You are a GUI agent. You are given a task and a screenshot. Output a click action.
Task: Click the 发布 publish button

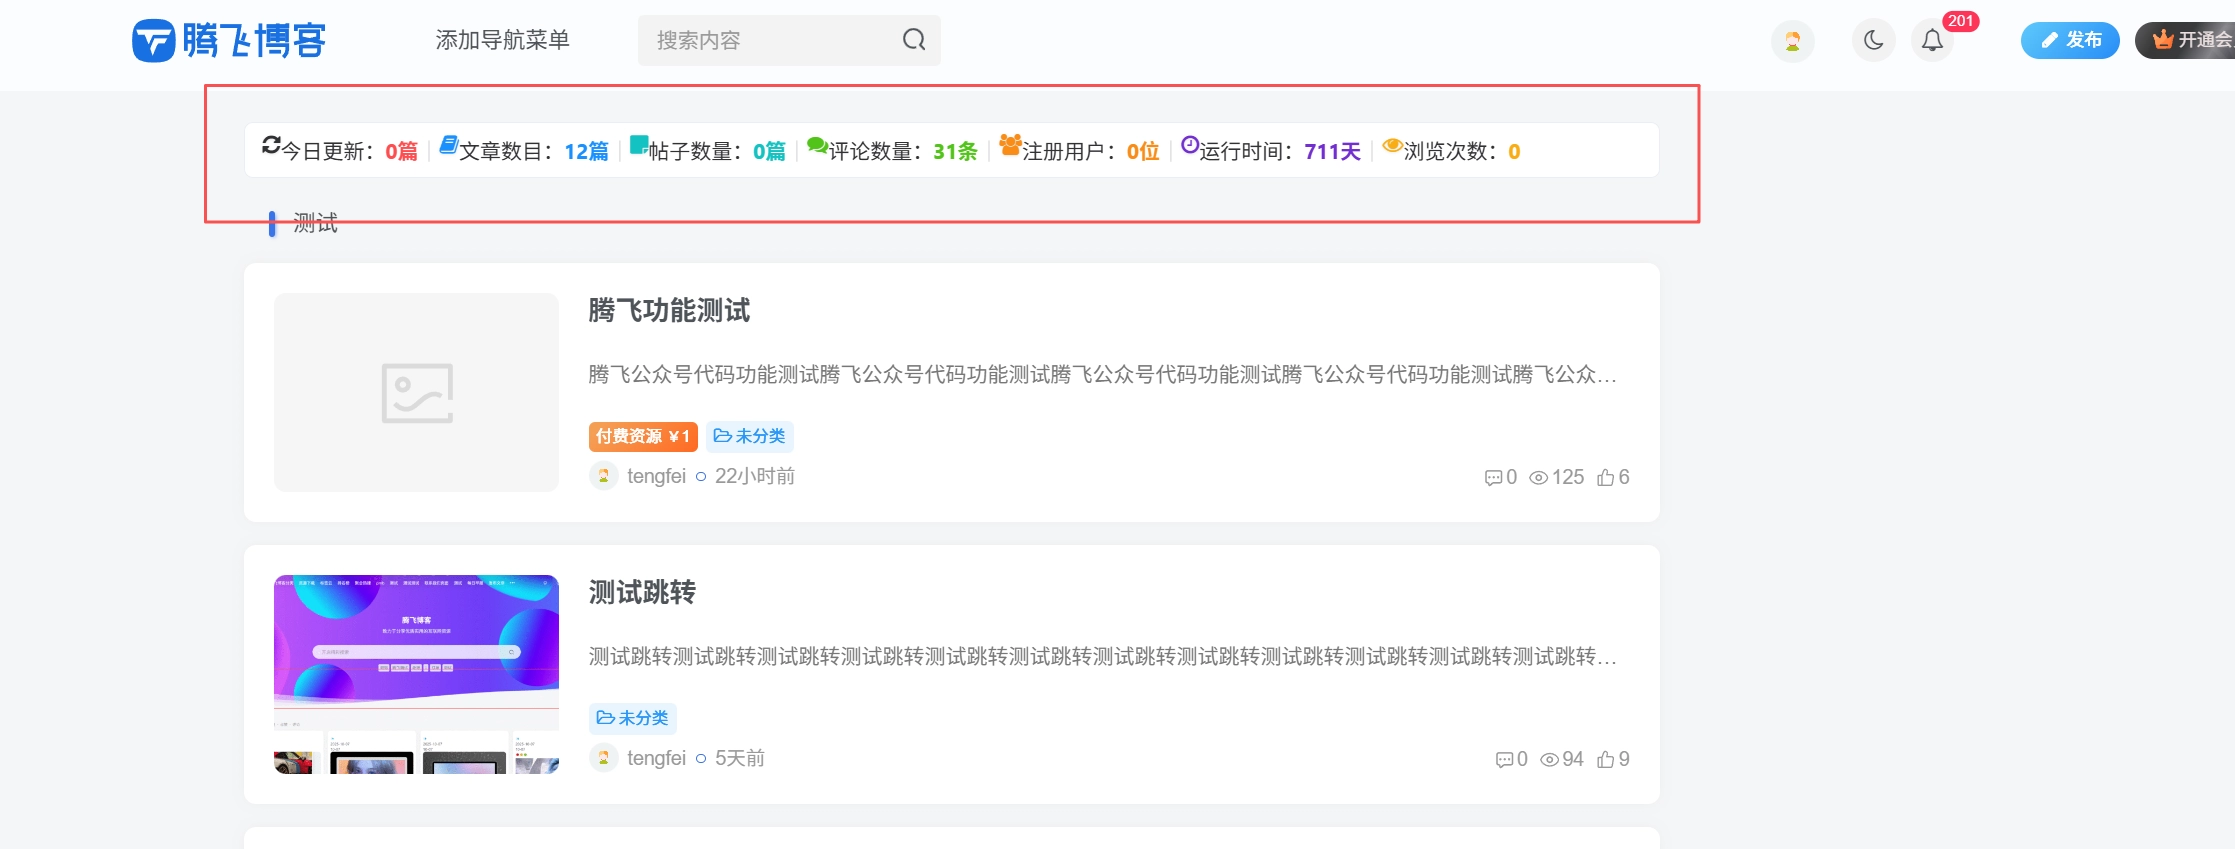[2070, 40]
